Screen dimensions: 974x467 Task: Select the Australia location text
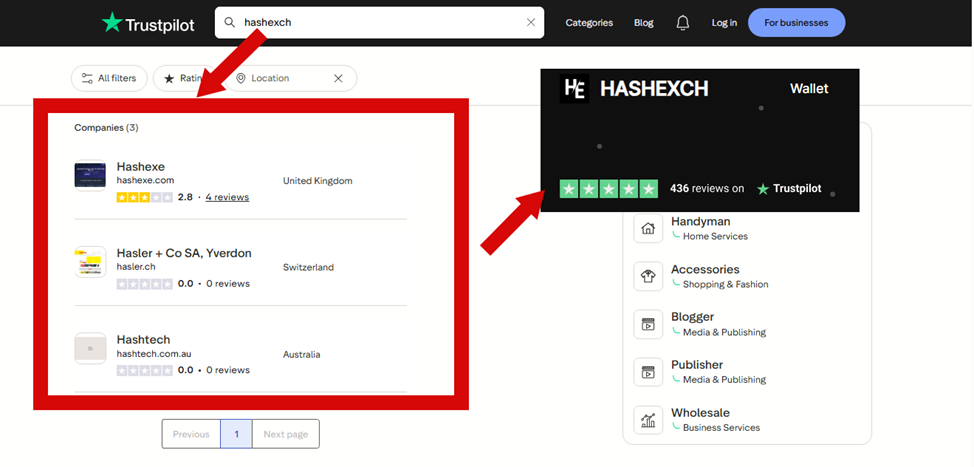tap(302, 355)
